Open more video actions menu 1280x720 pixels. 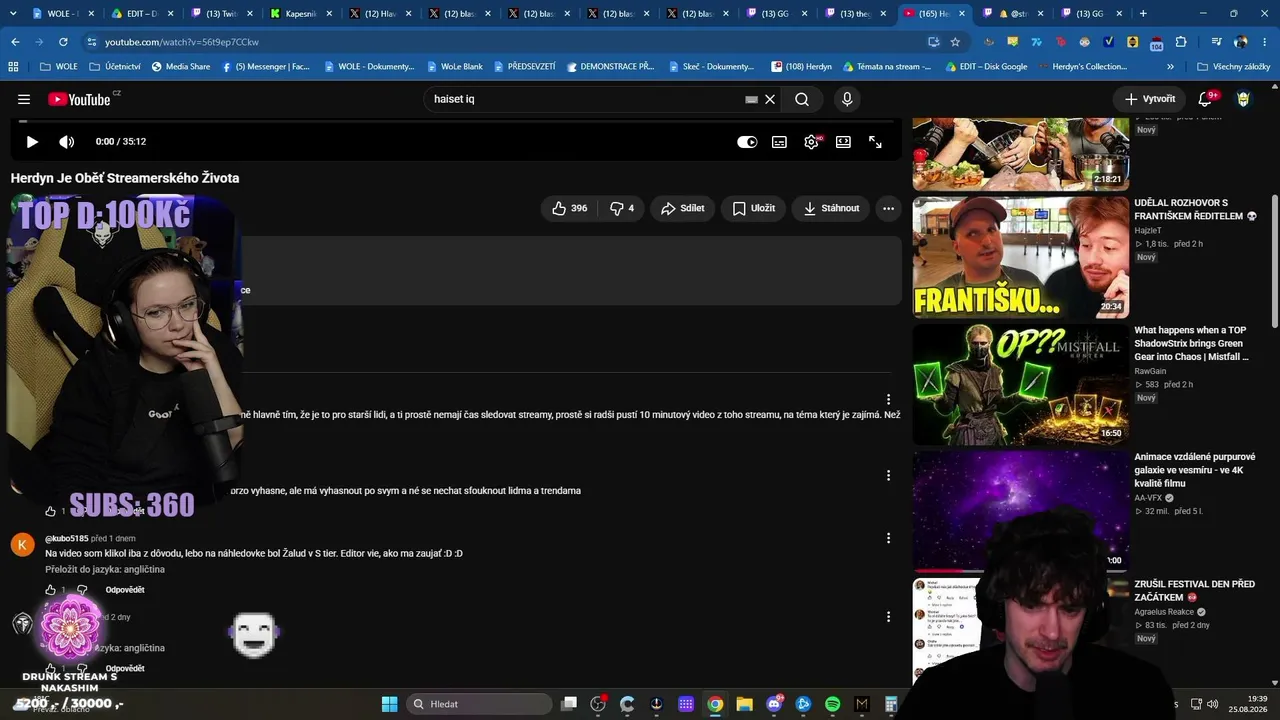pos(888,208)
